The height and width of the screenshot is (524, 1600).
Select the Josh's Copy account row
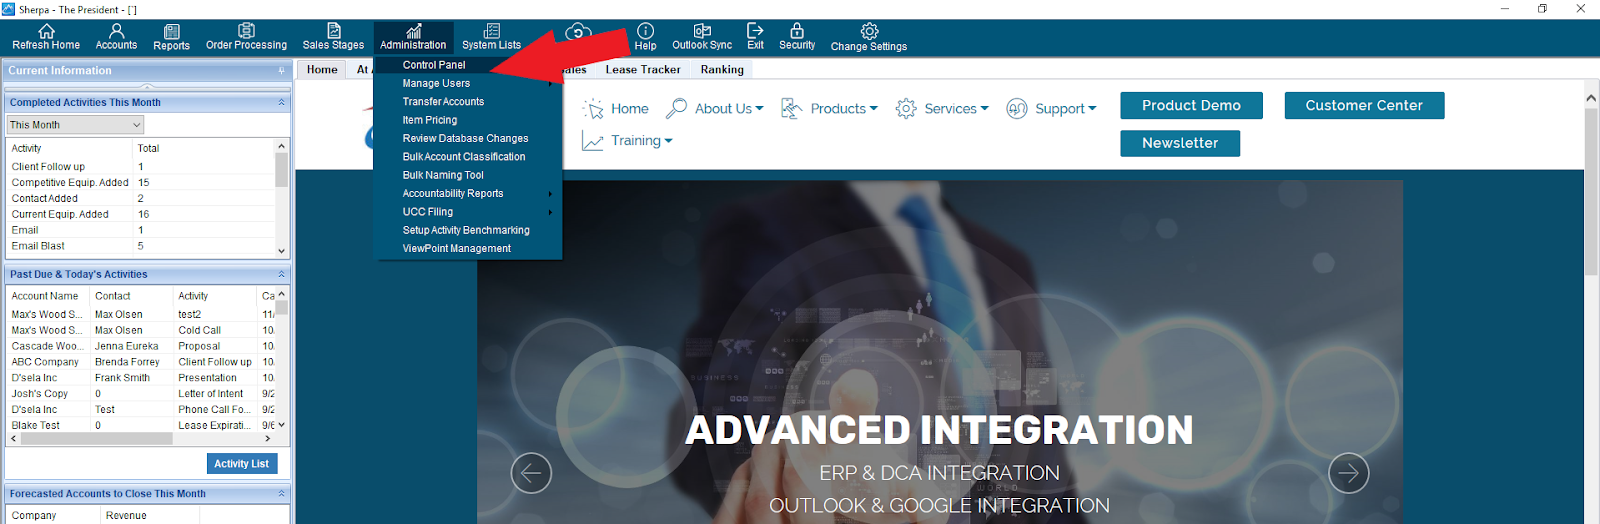(x=141, y=394)
